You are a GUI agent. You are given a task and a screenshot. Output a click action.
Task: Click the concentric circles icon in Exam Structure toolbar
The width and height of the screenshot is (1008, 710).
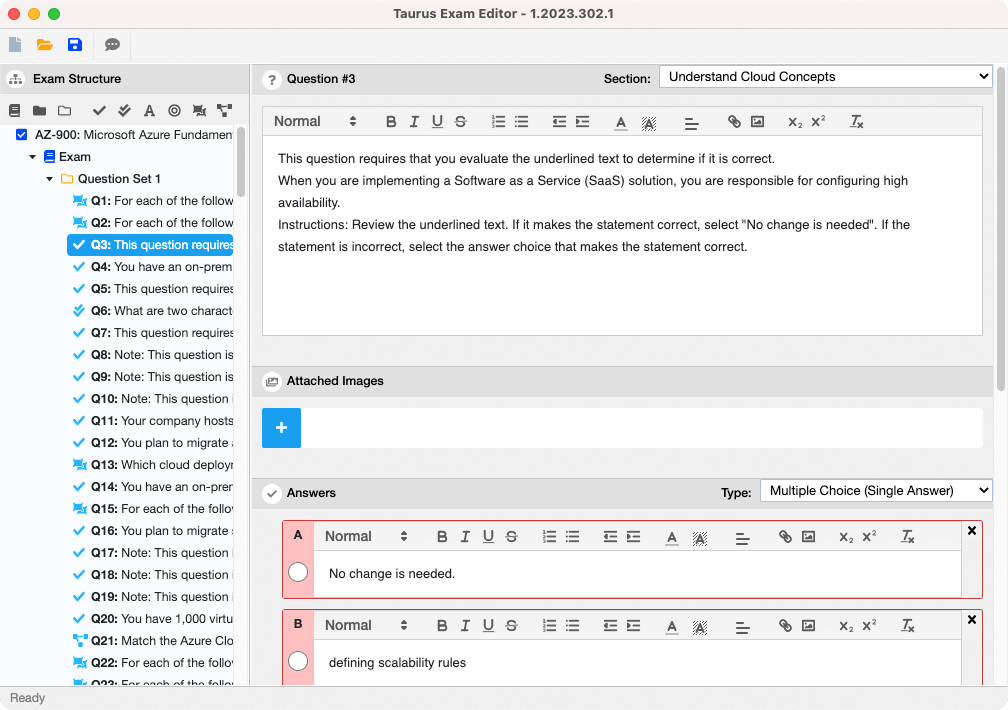(174, 111)
